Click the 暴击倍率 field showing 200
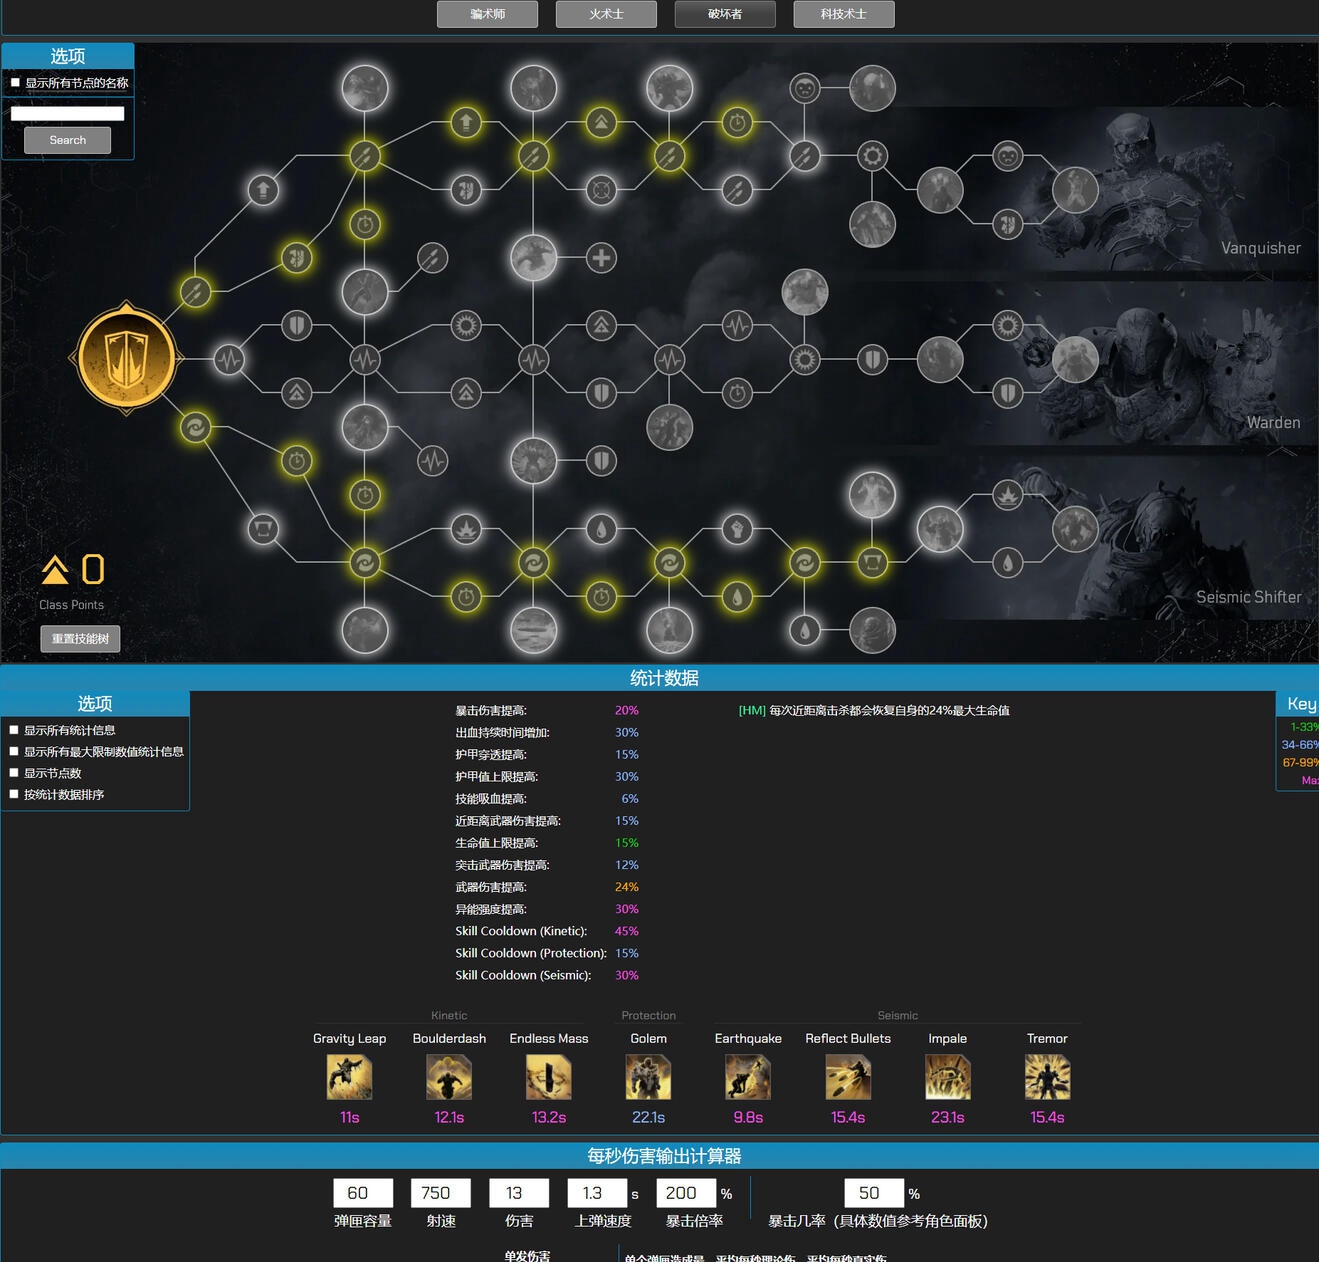This screenshot has width=1319, height=1262. (x=686, y=1193)
